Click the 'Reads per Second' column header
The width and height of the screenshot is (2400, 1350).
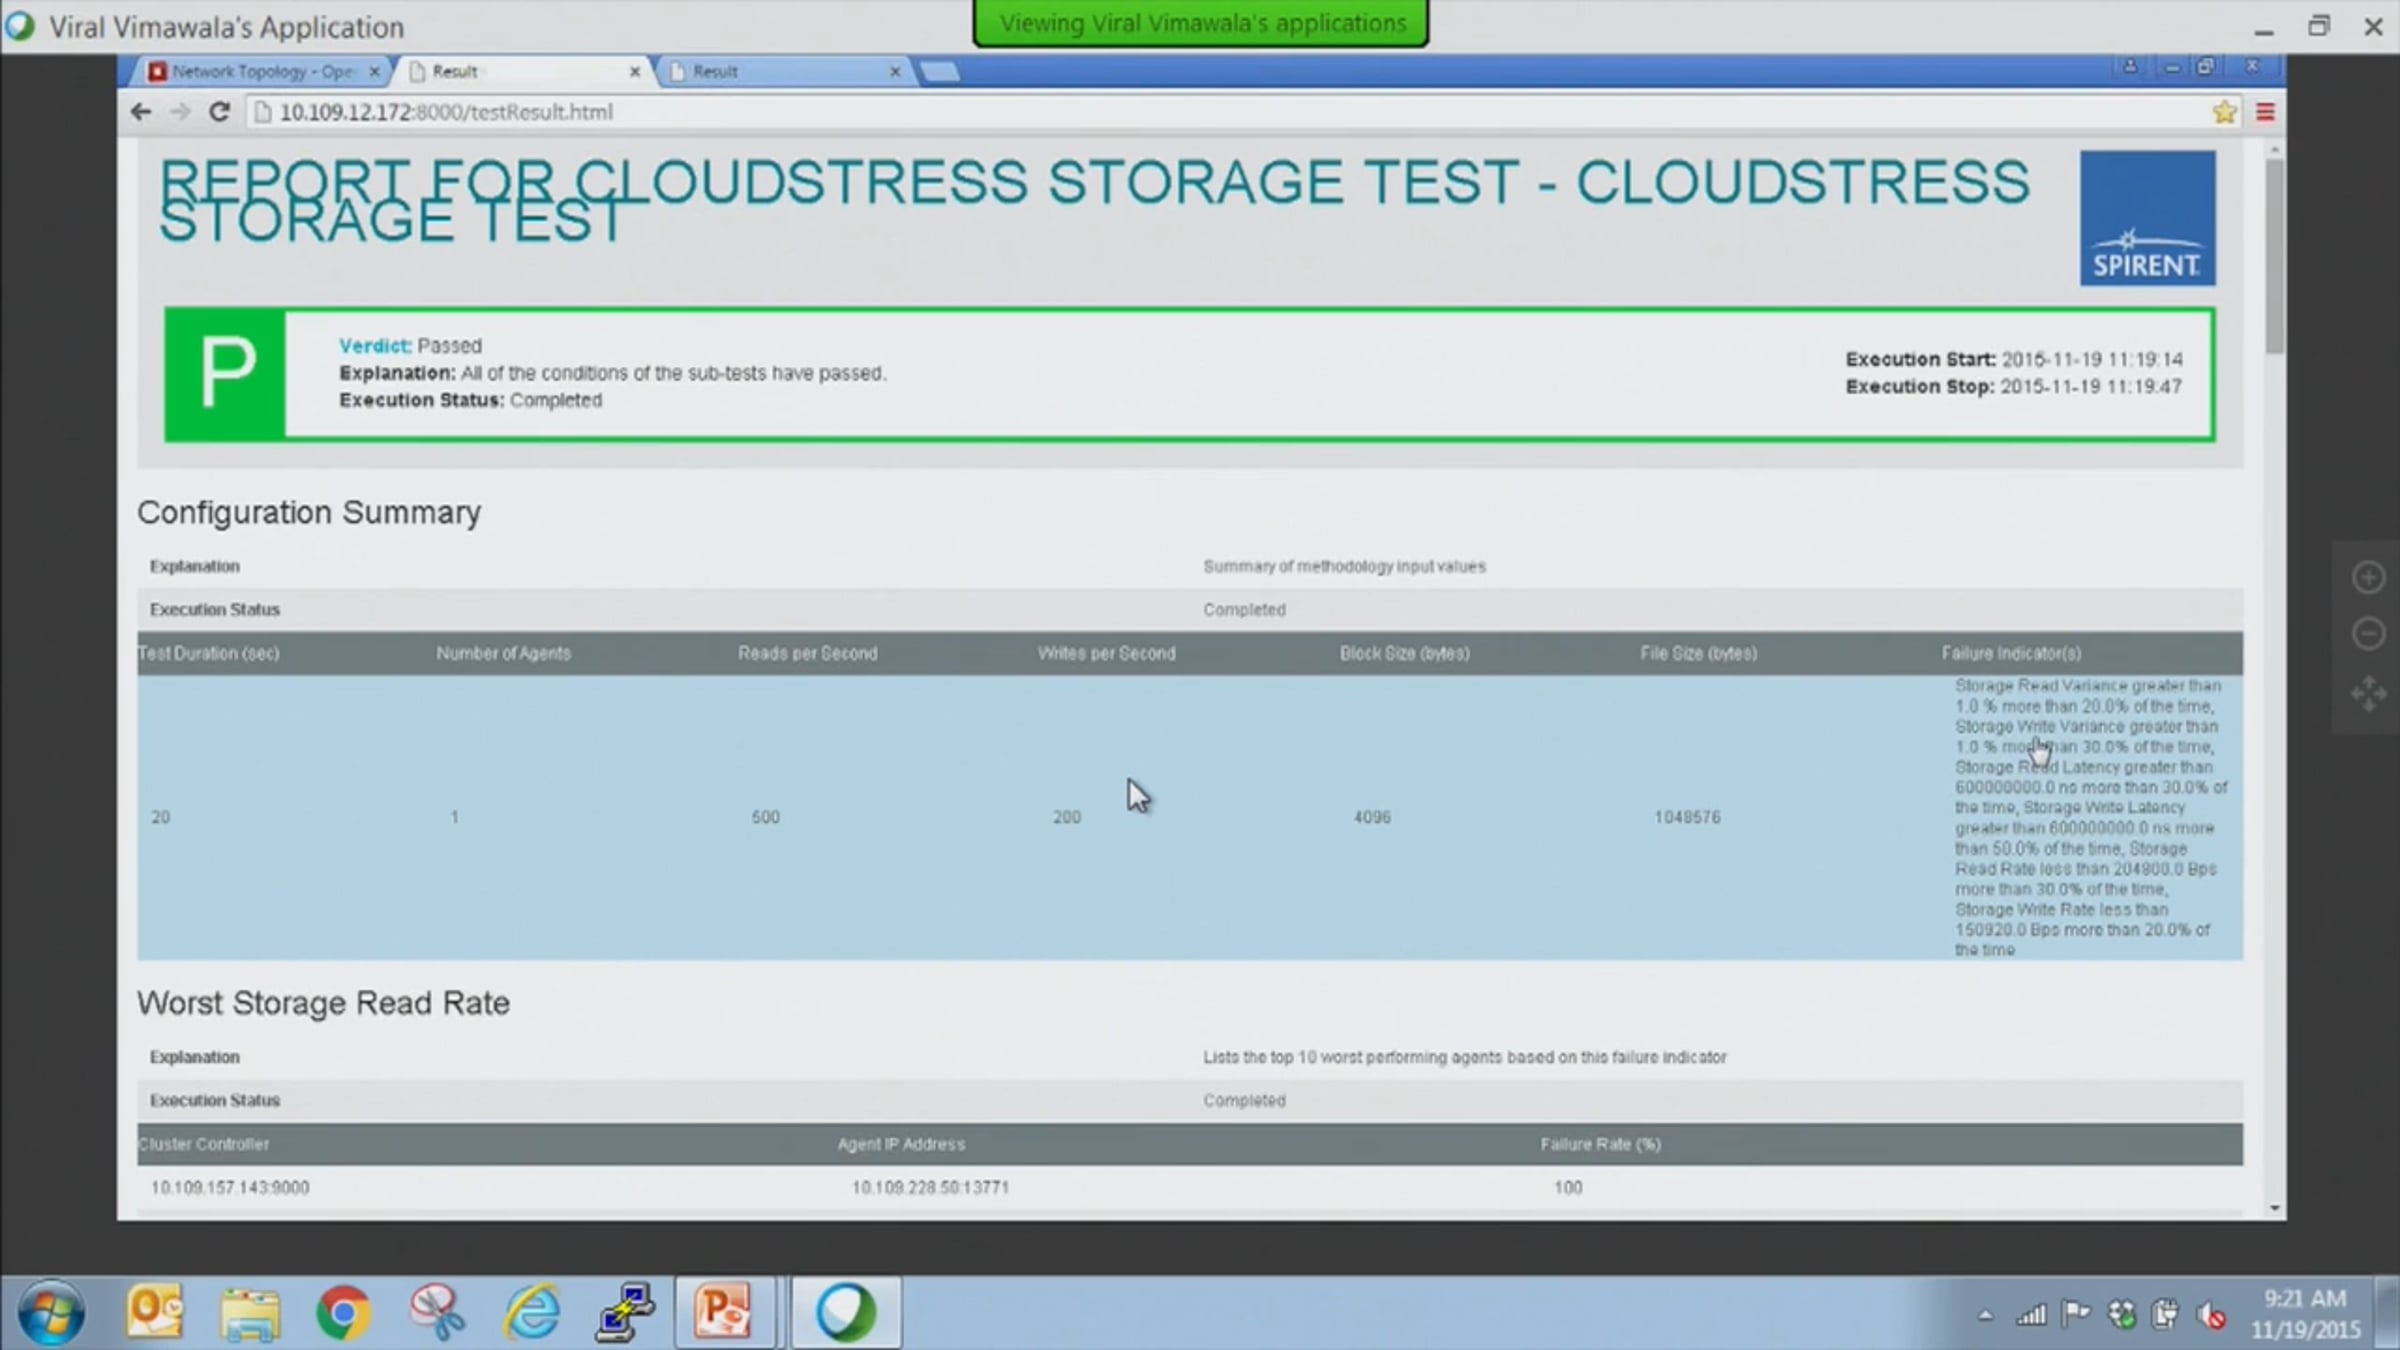807,653
